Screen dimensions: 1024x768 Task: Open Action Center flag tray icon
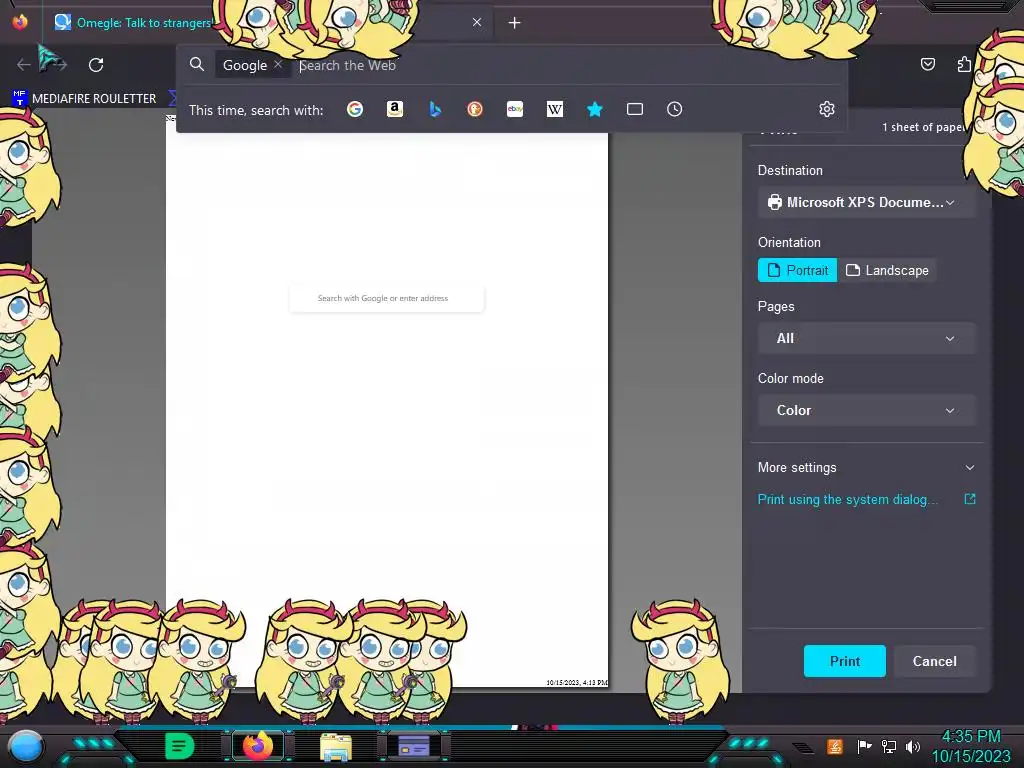[864, 746]
